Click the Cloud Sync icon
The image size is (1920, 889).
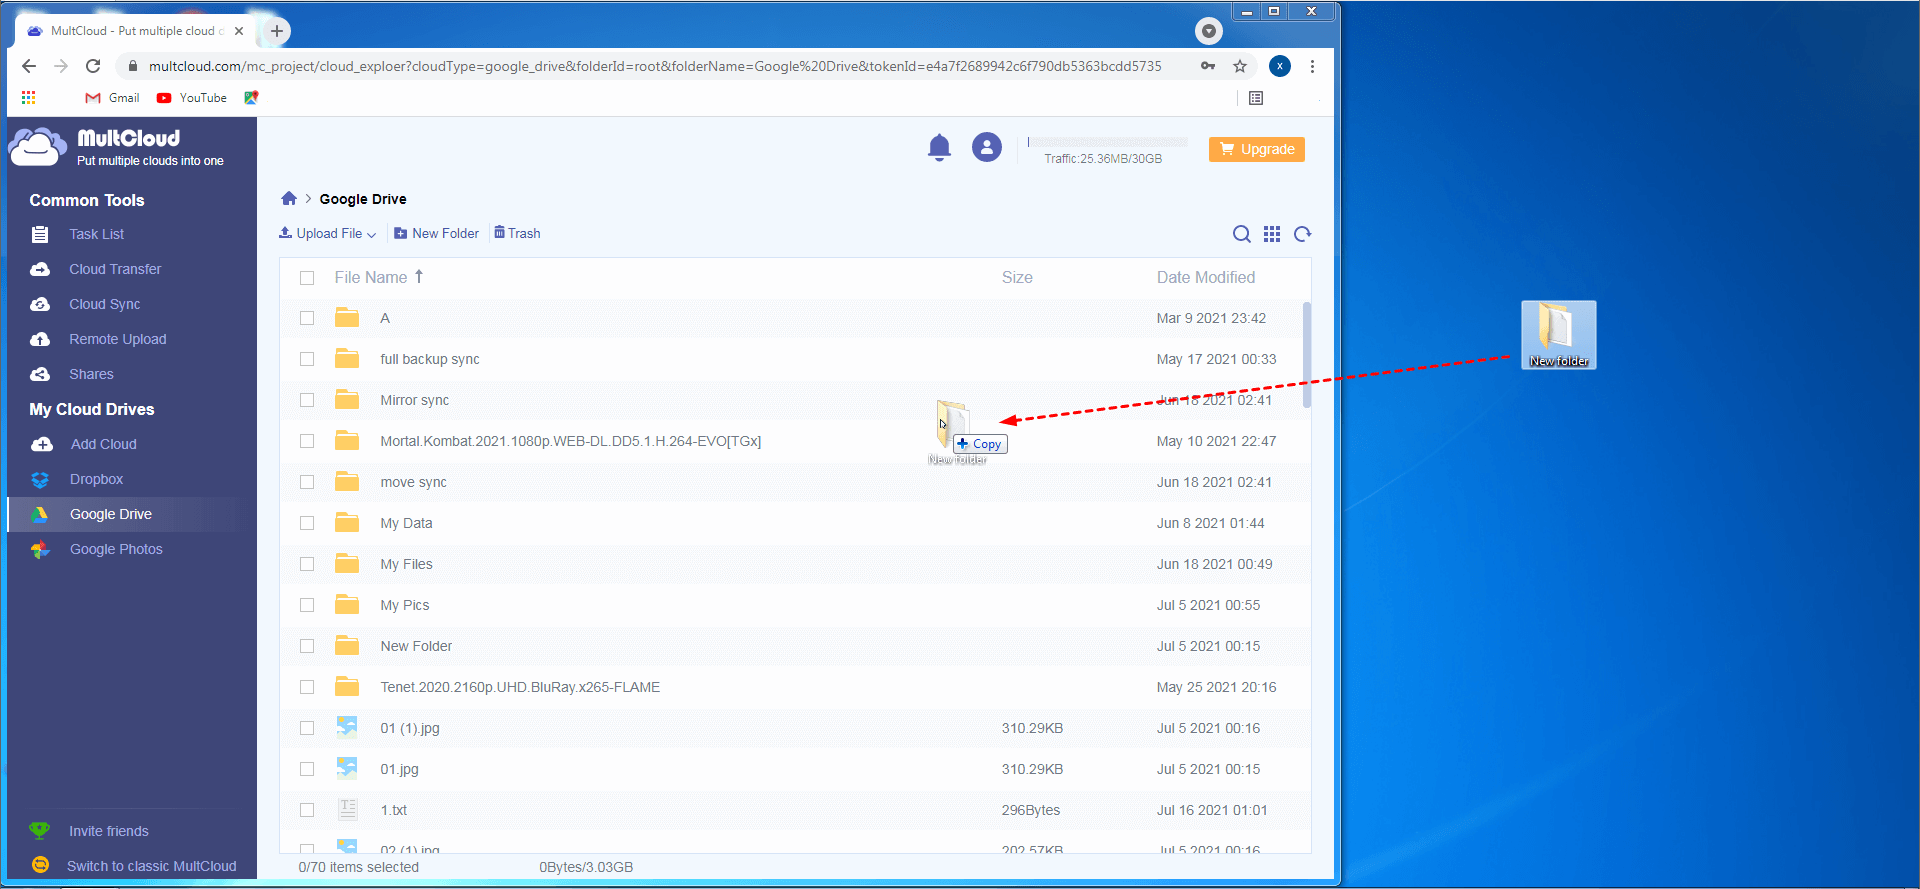(40, 305)
